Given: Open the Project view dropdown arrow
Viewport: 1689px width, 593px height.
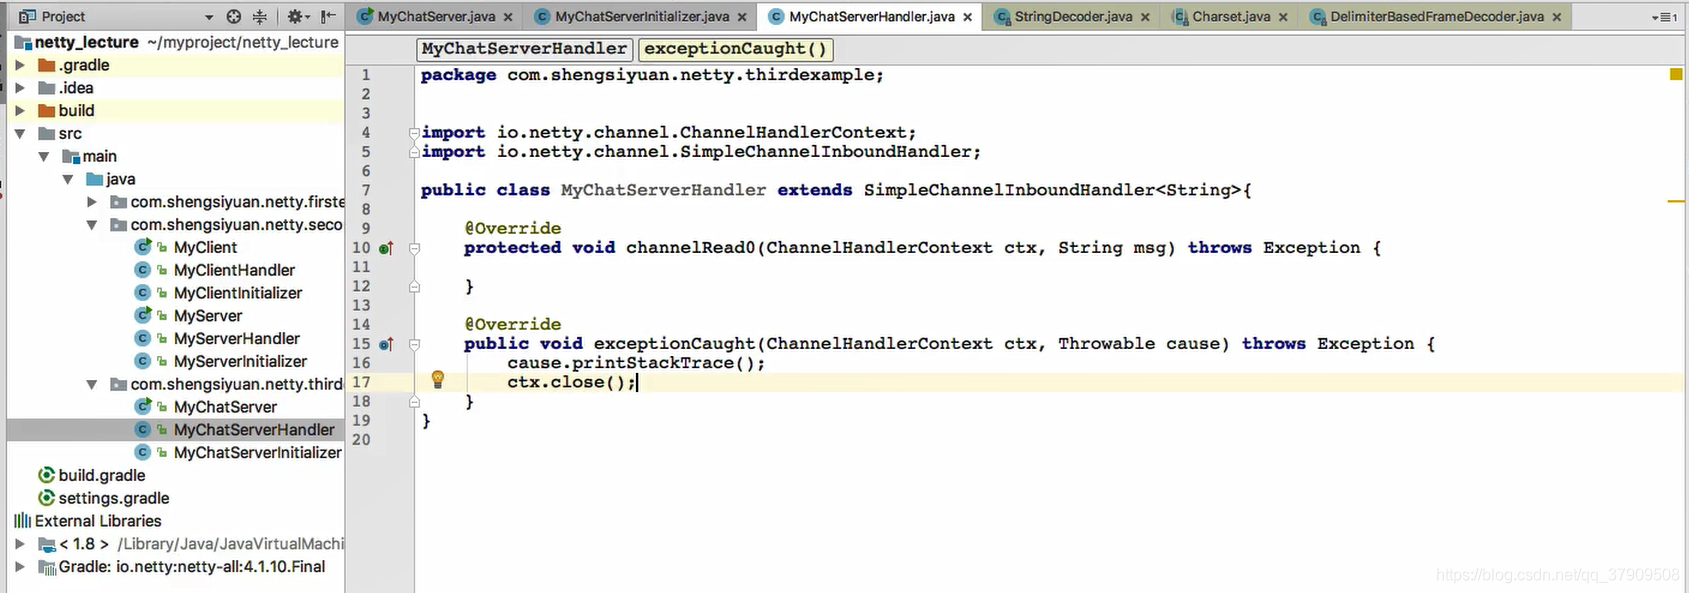Looking at the screenshot, I should click(x=209, y=17).
